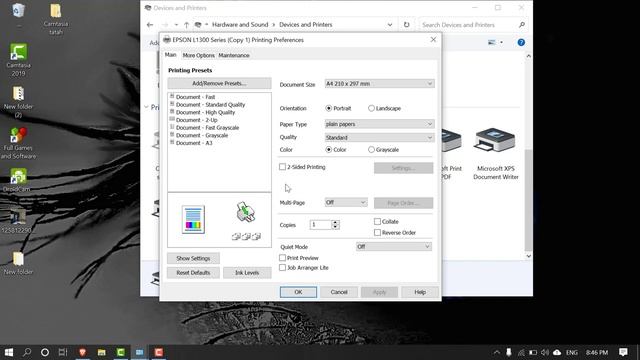Choose Color printing option

[336, 150]
